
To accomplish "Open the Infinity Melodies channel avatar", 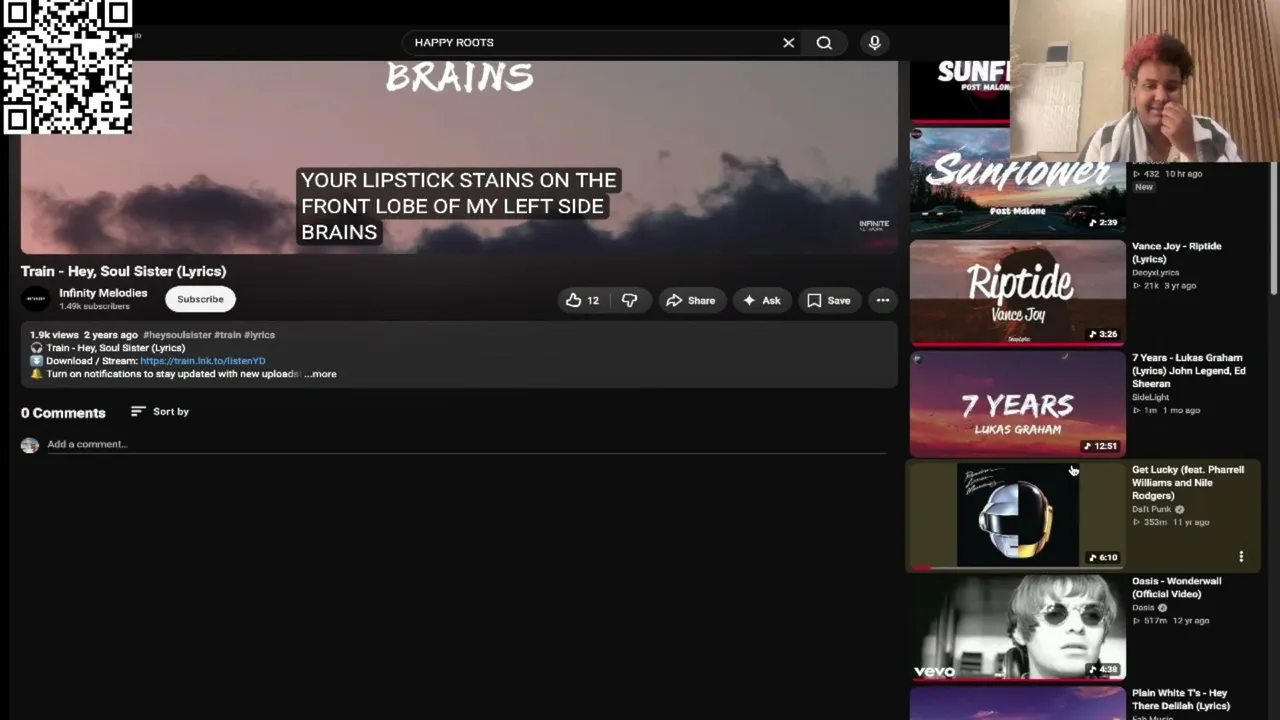I will [x=36, y=299].
